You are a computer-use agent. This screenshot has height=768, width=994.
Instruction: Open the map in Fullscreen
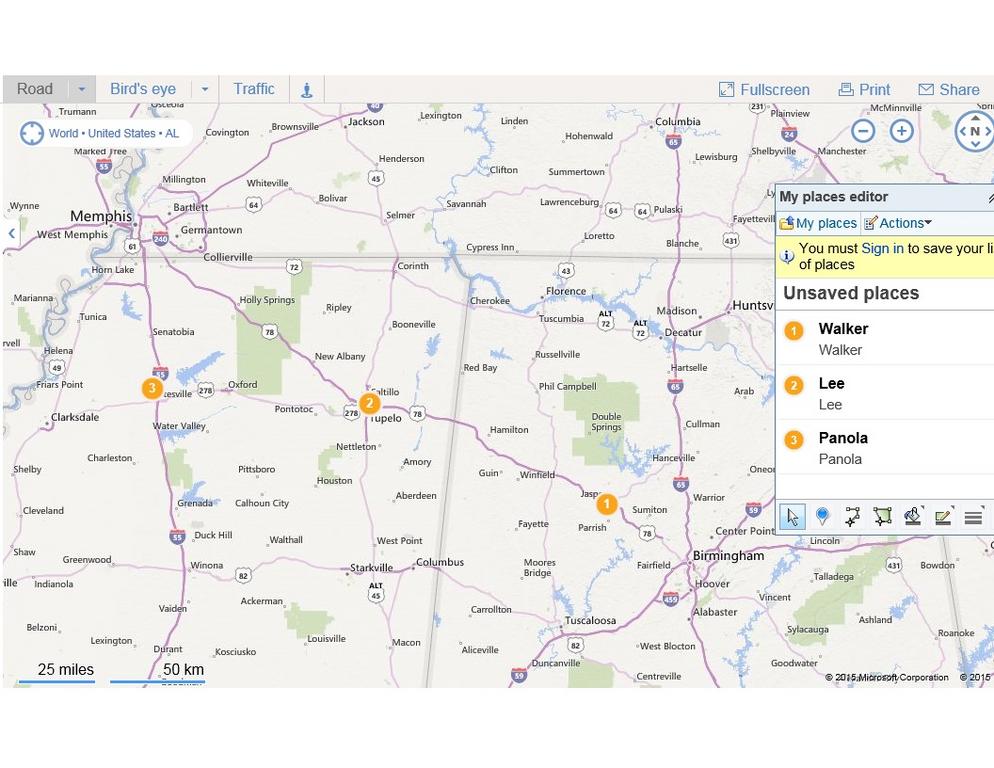[764, 90]
